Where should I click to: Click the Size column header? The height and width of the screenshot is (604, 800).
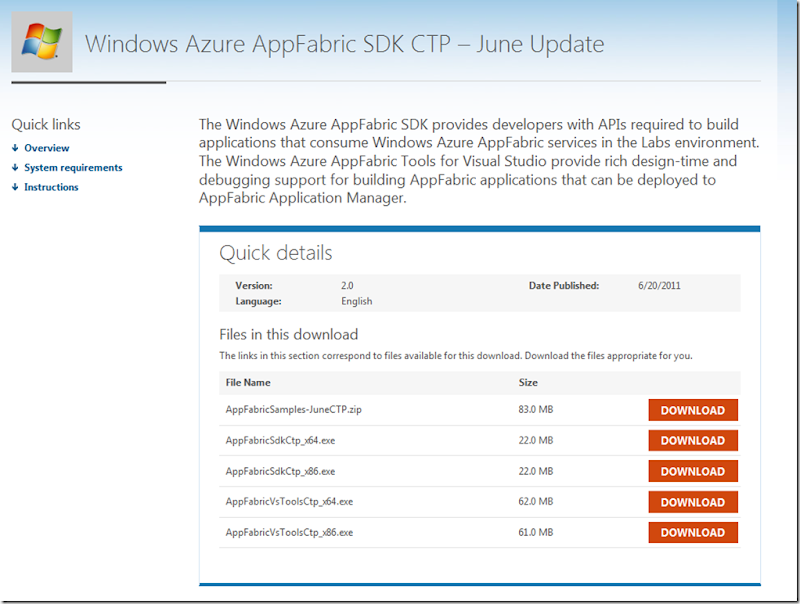pos(528,383)
